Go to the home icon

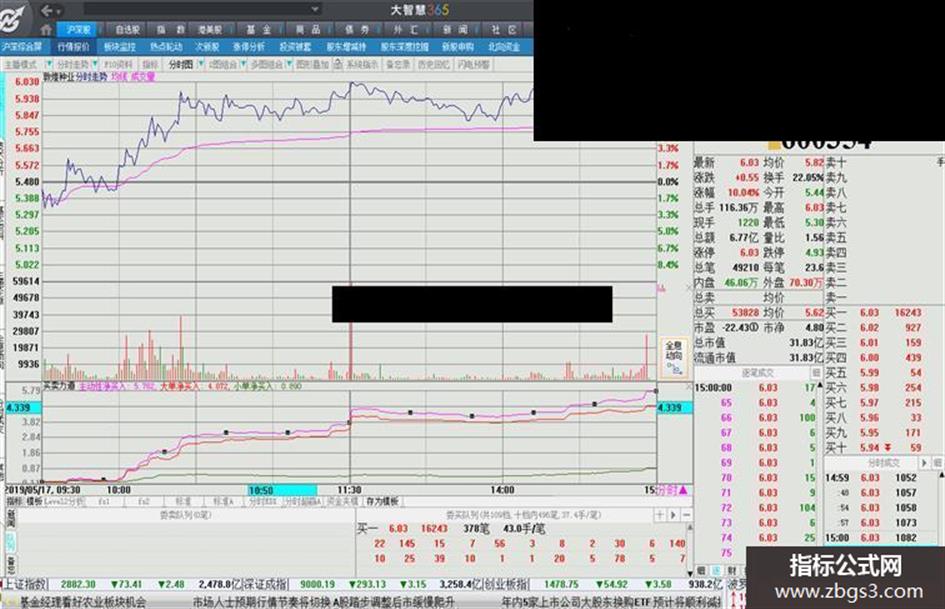click(46, 29)
